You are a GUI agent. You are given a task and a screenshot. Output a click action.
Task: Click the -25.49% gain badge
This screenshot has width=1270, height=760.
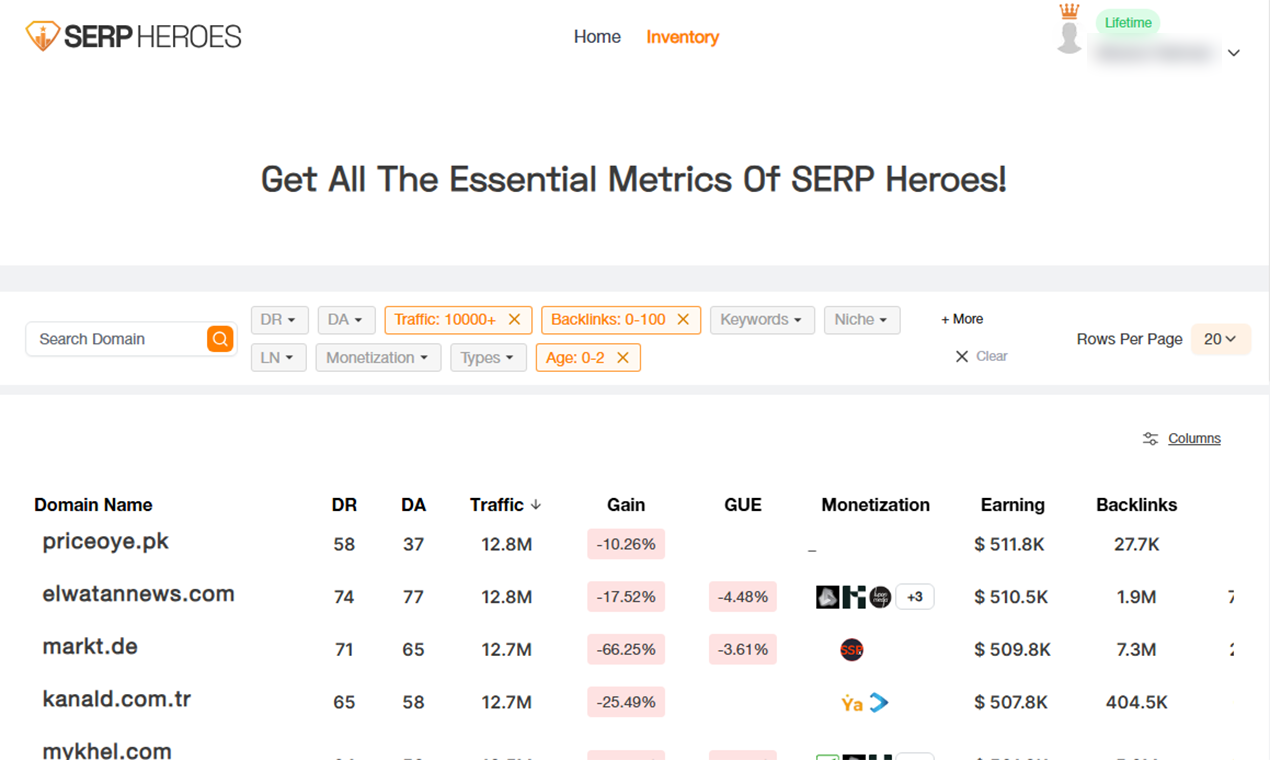(626, 702)
